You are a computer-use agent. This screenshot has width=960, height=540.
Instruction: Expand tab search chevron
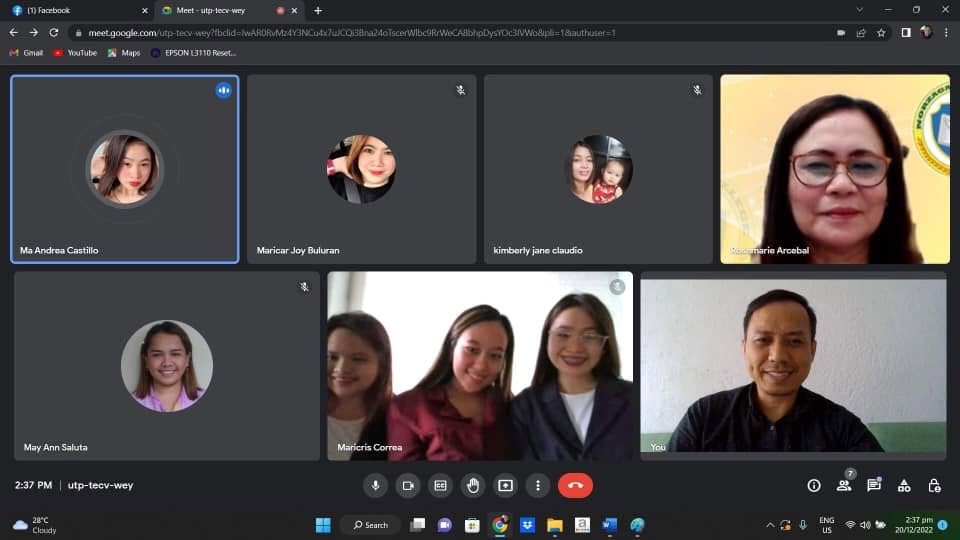(860, 10)
